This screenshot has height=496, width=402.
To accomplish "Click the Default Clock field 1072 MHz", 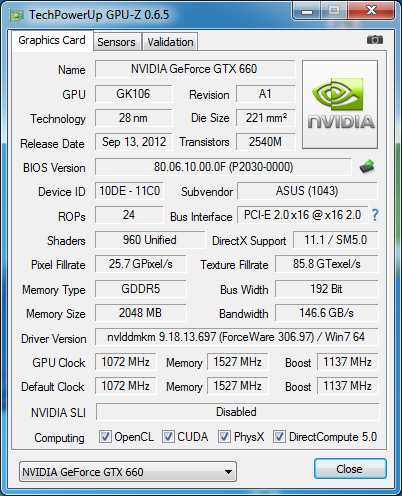I will coord(126,386).
